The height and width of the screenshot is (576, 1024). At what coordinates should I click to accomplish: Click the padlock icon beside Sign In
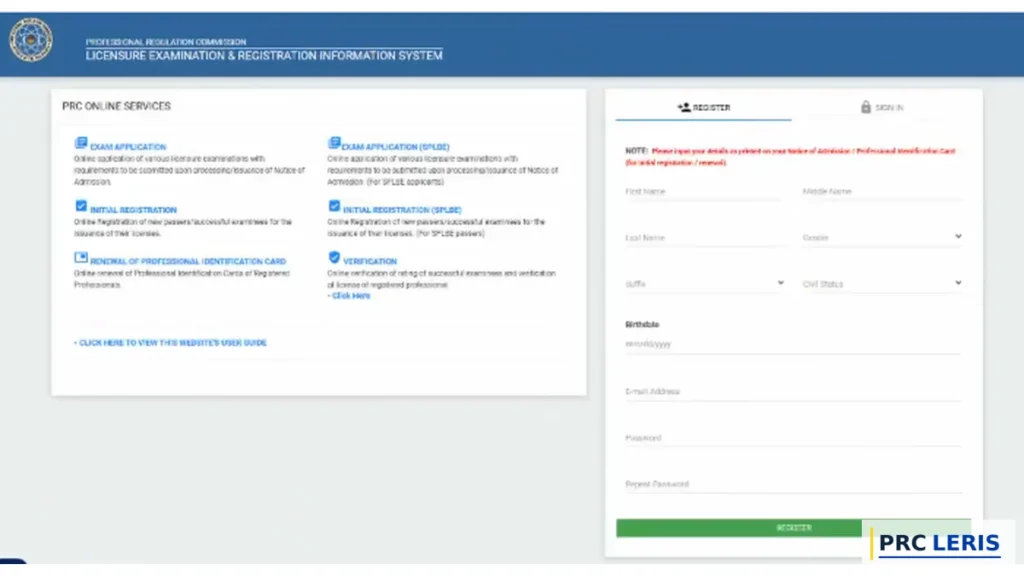pyautogui.click(x=866, y=107)
